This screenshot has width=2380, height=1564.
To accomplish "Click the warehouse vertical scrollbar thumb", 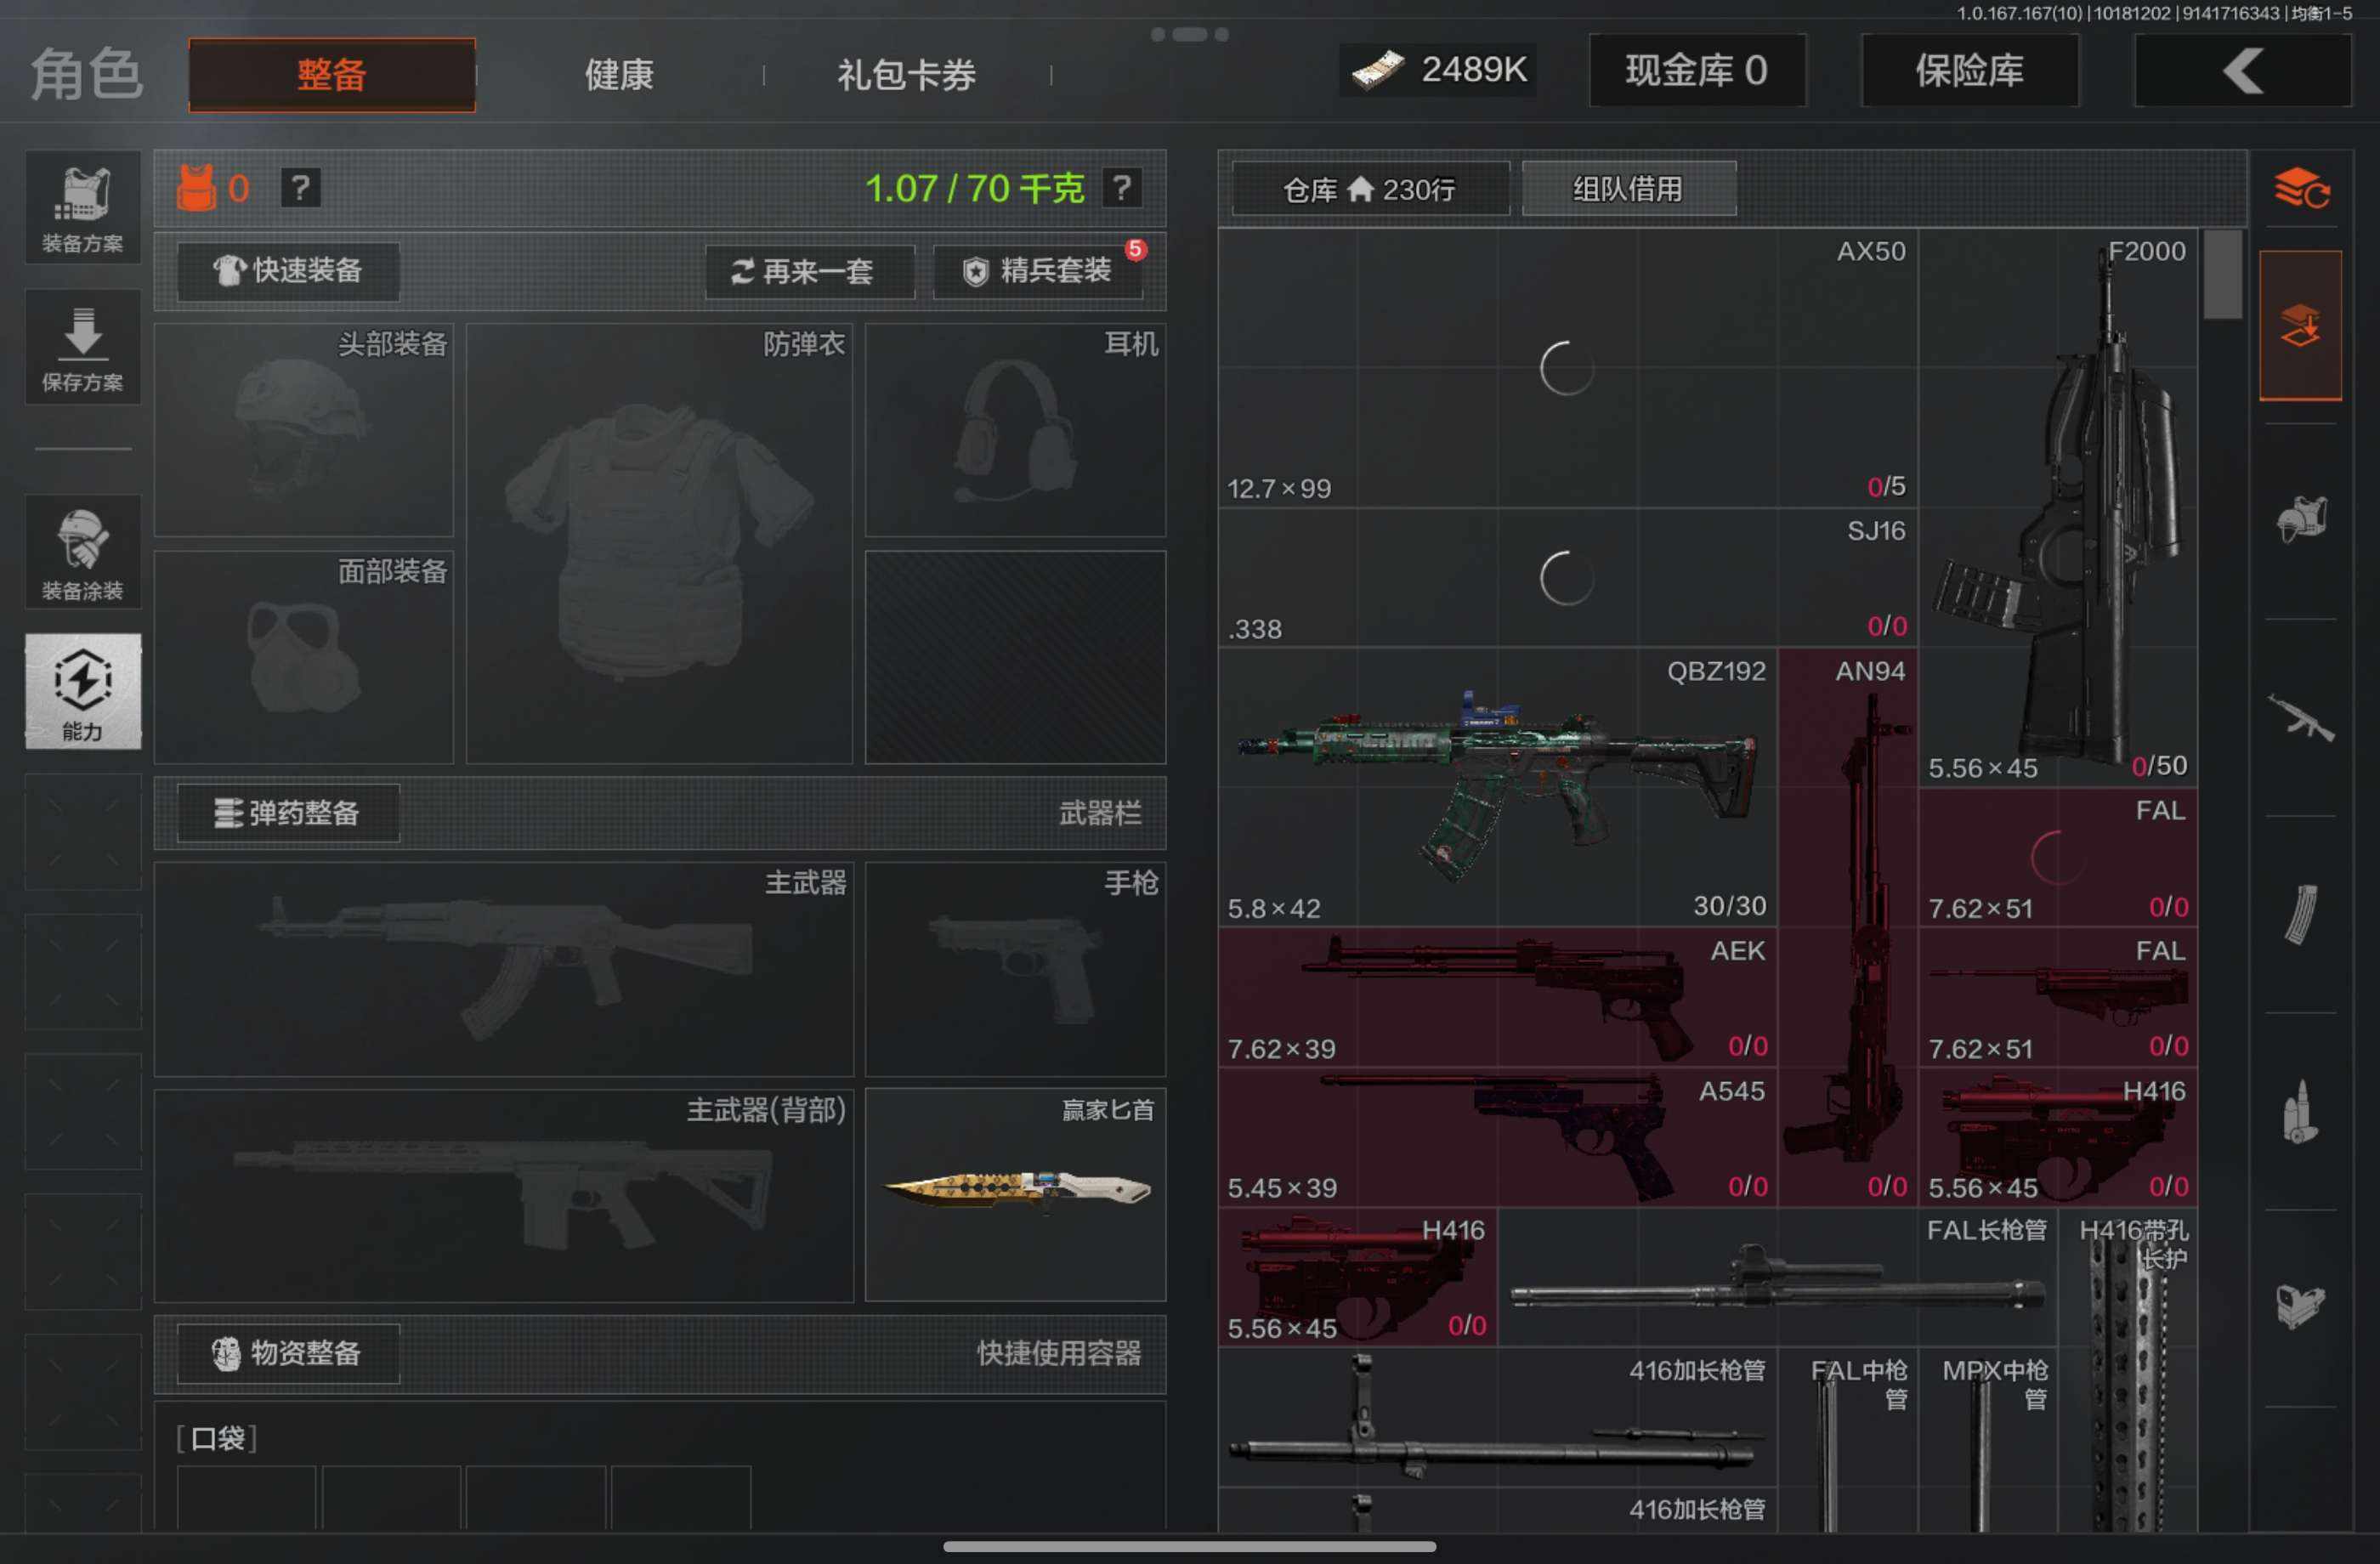I will pos(2222,274).
